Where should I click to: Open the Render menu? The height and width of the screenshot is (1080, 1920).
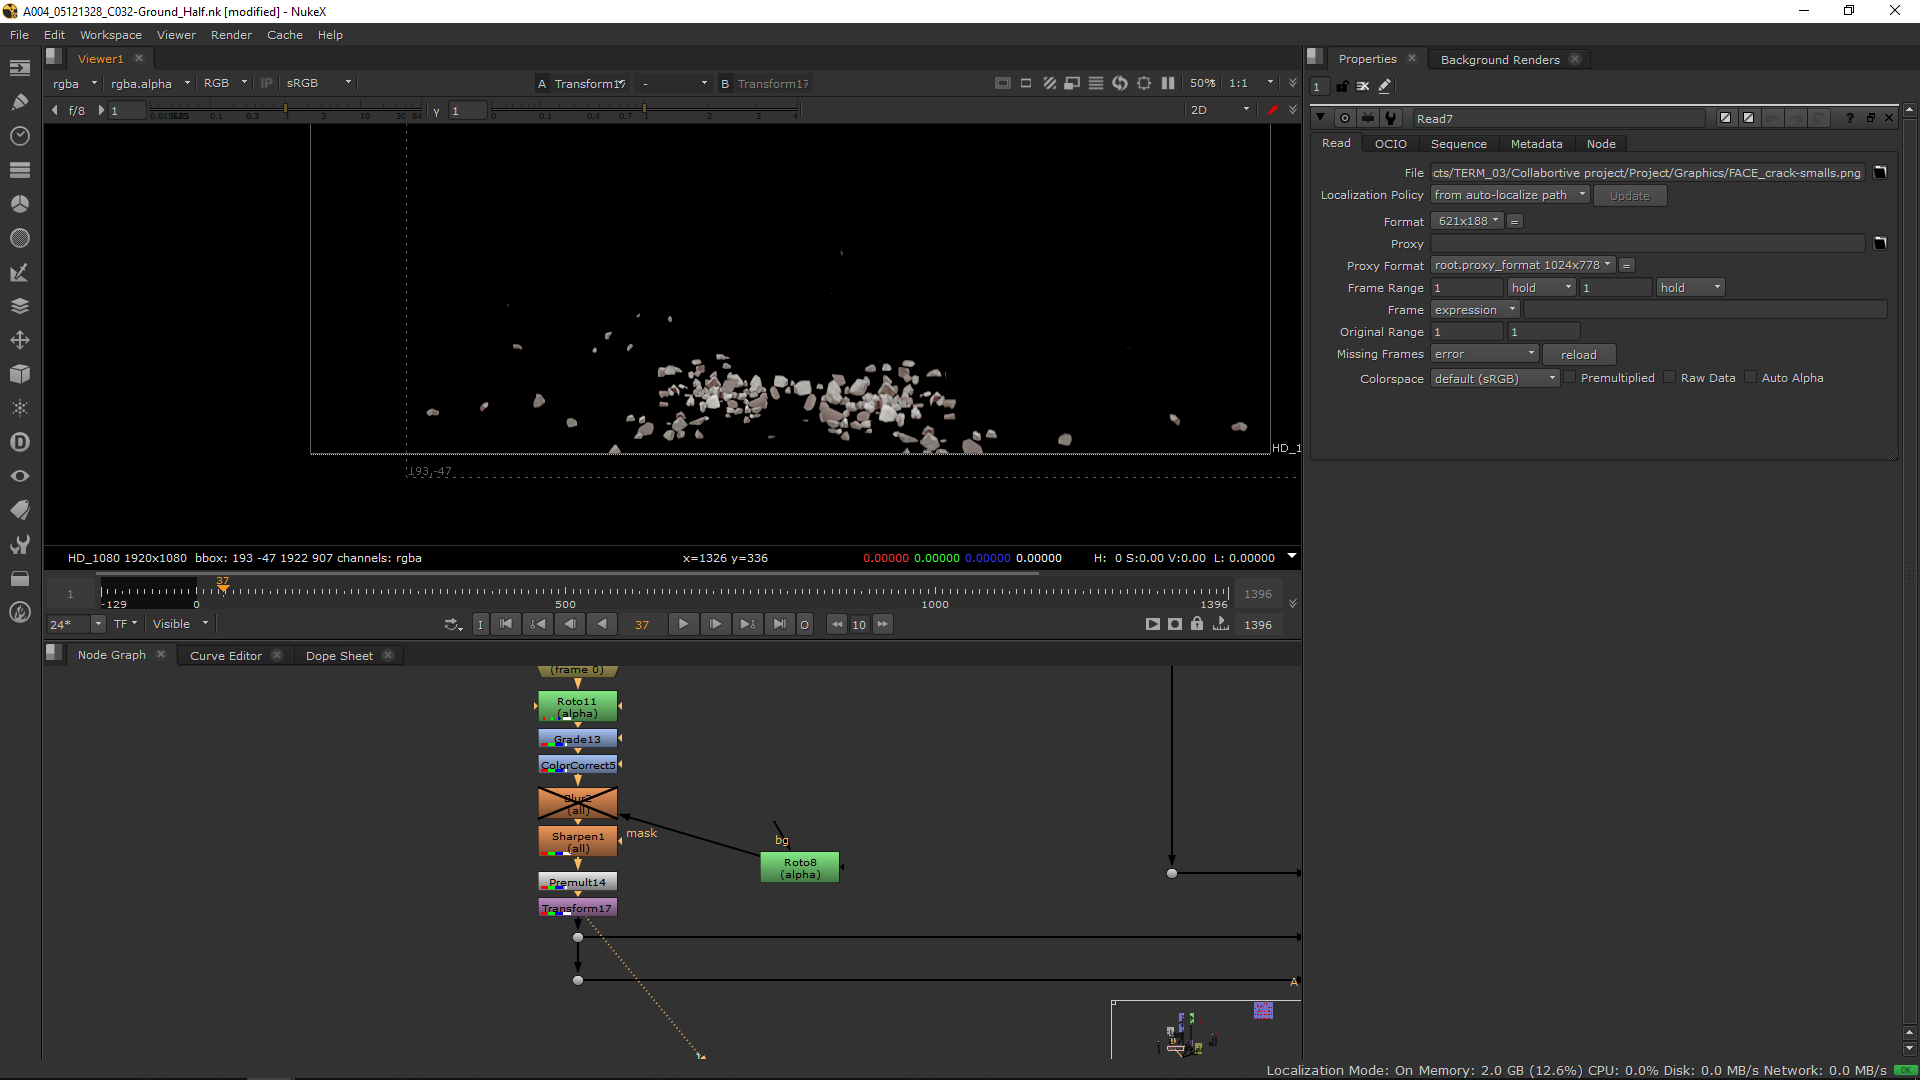pyautogui.click(x=231, y=35)
